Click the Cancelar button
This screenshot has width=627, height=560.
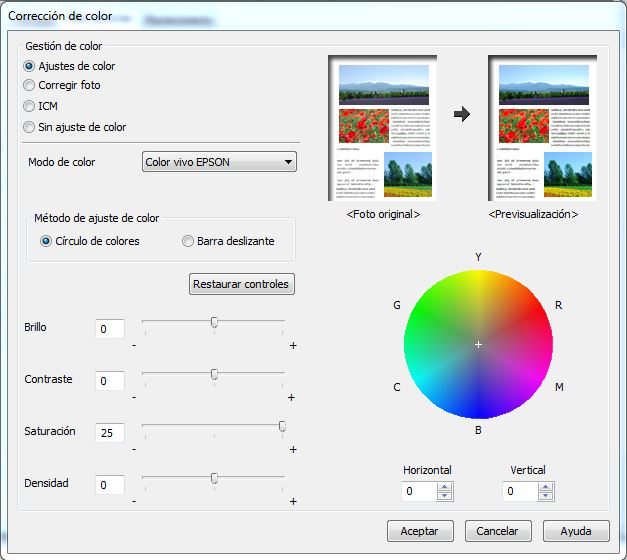click(x=498, y=531)
